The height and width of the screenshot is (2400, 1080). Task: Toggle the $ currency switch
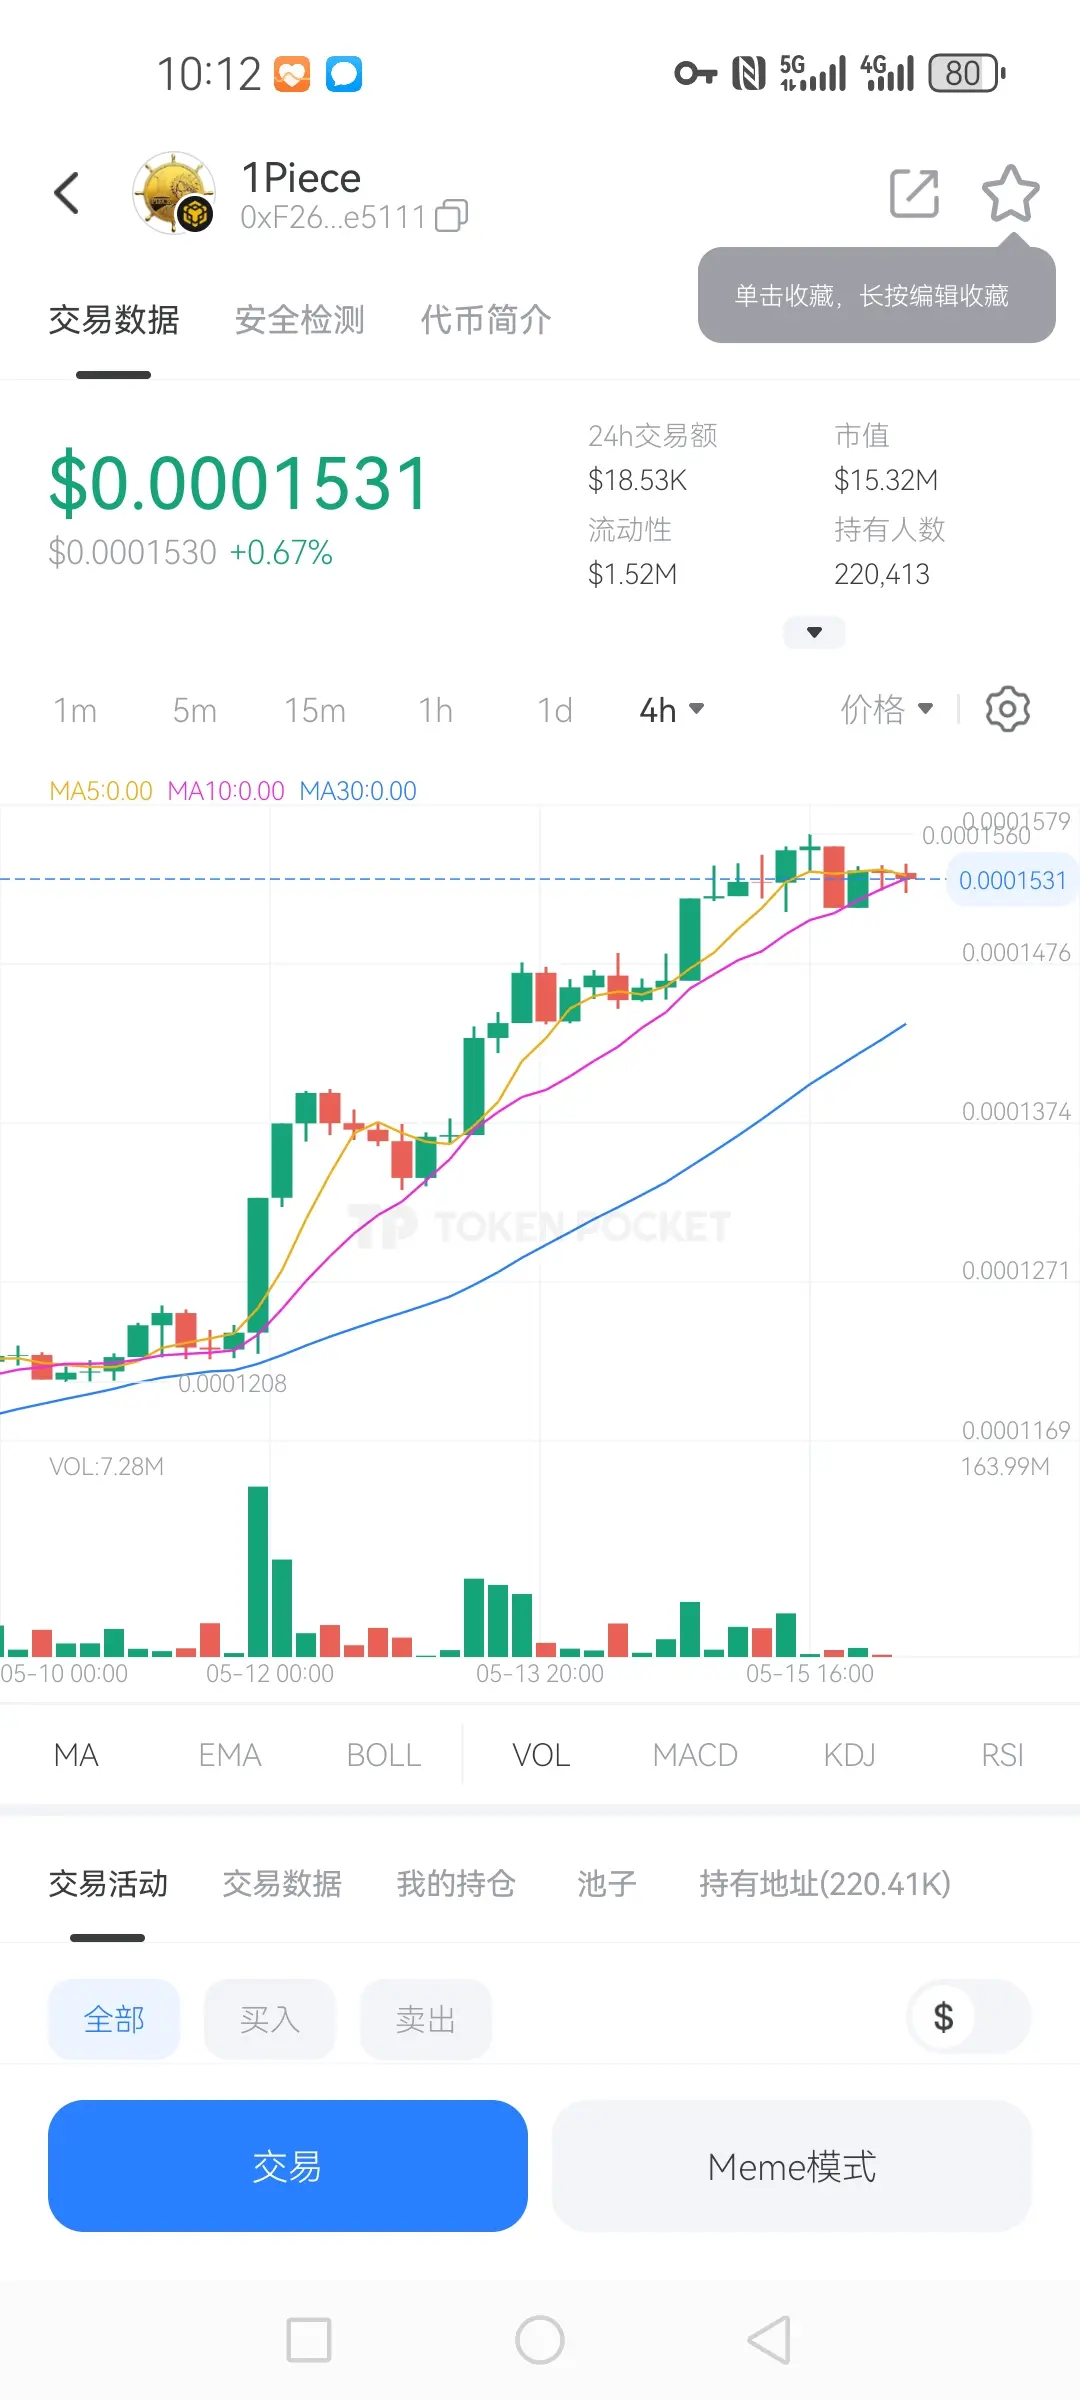[969, 2017]
